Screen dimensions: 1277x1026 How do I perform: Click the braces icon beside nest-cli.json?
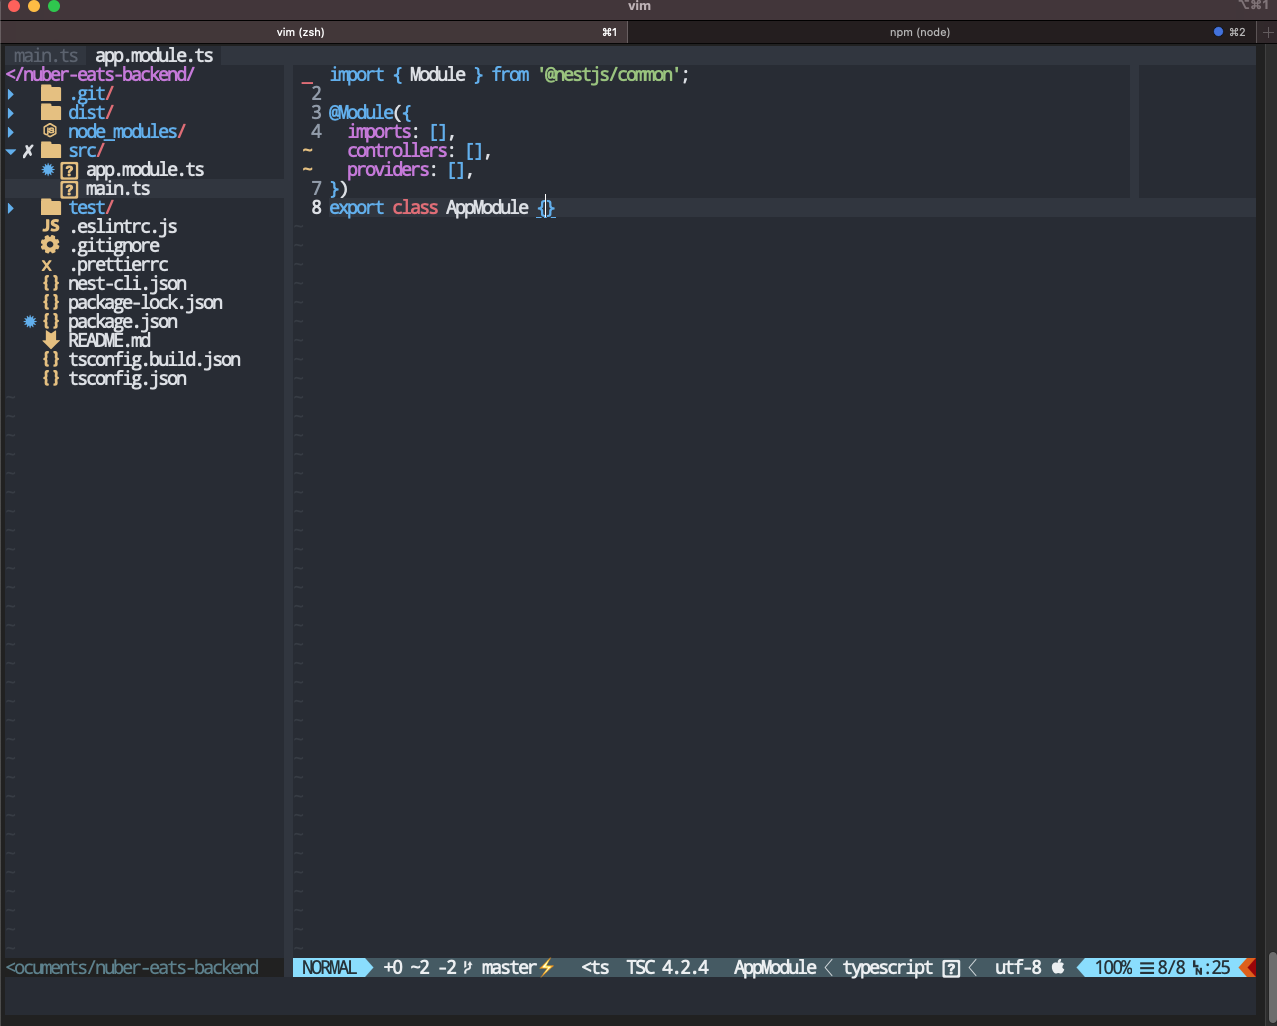pyautogui.click(x=51, y=283)
